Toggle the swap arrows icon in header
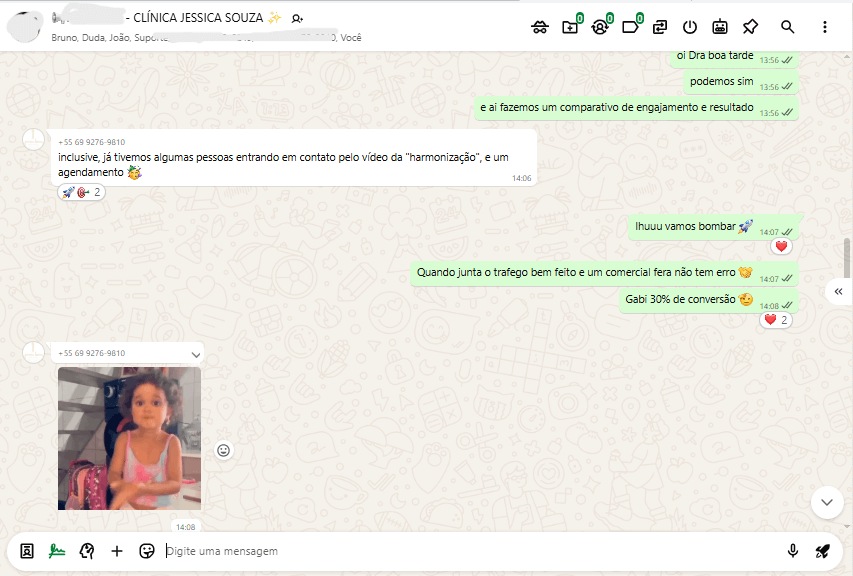 660,27
